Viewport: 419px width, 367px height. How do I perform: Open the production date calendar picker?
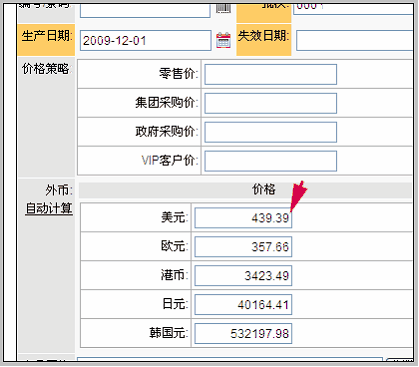pos(223,40)
